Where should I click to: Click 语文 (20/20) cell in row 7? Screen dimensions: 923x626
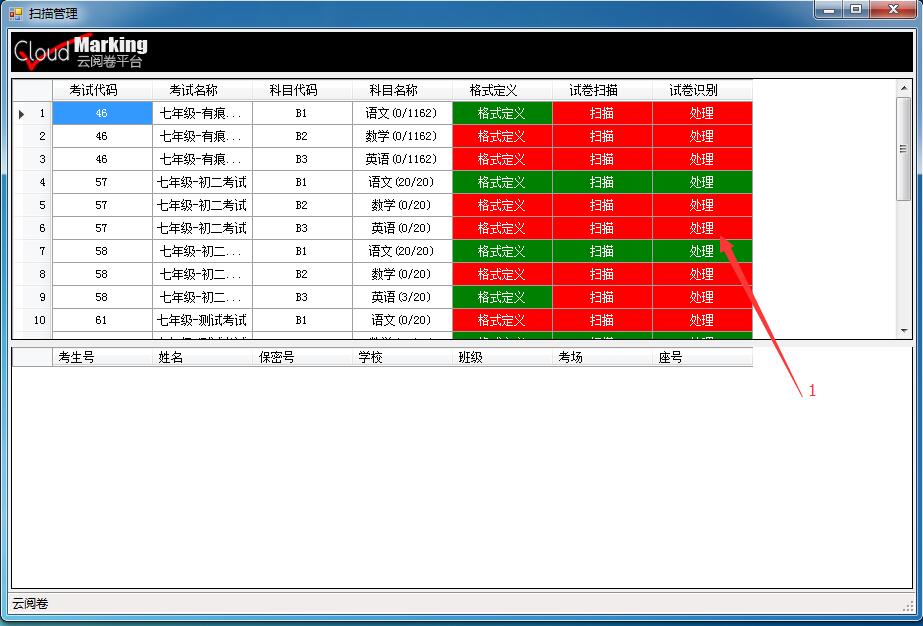[x=403, y=251]
